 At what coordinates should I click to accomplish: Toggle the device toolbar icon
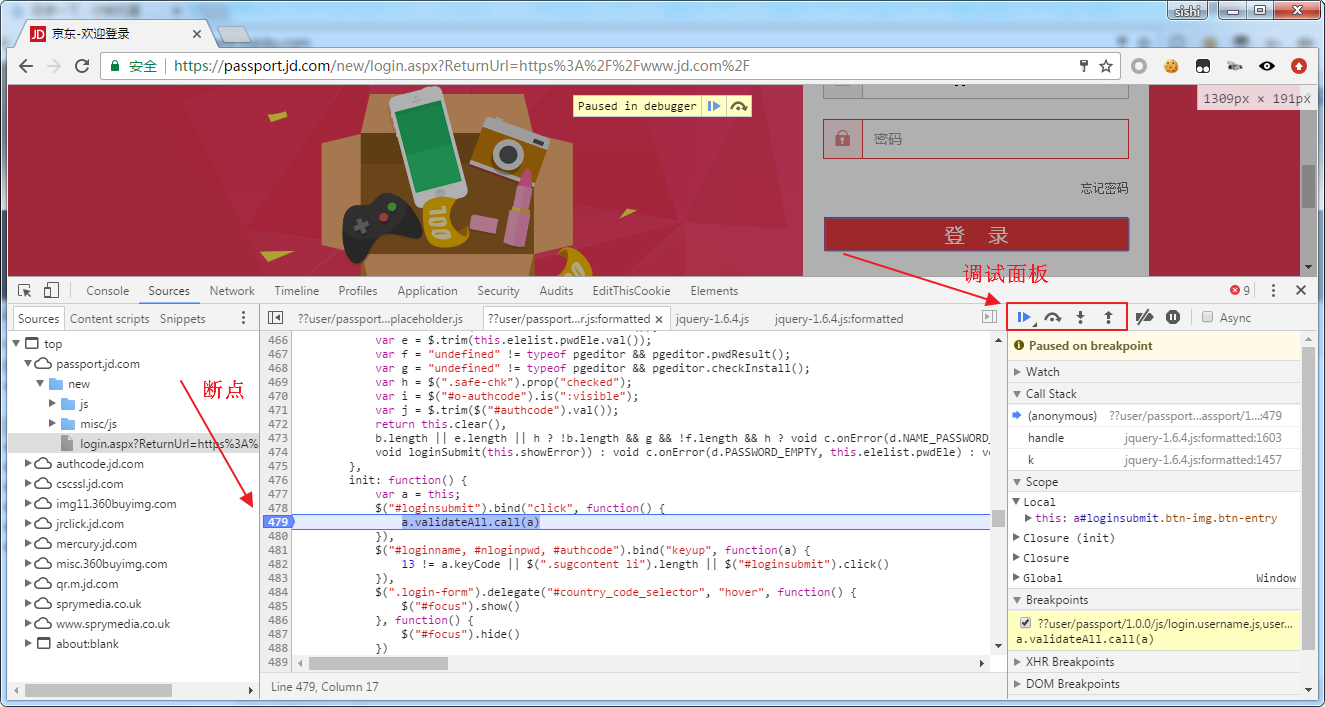(x=51, y=291)
